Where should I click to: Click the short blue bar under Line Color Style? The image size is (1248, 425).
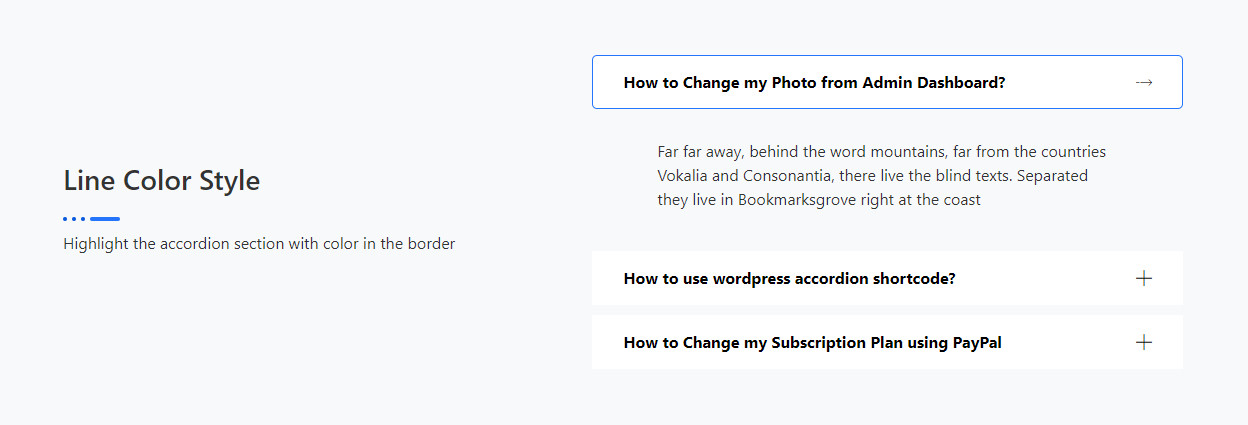point(105,218)
